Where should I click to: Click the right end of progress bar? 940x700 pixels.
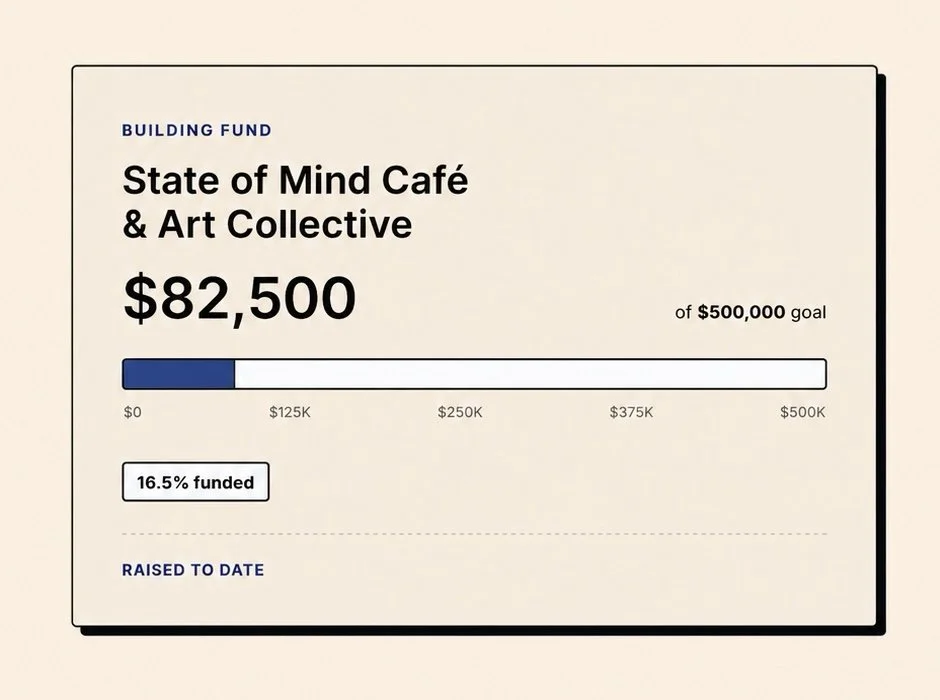click(822, 374)
